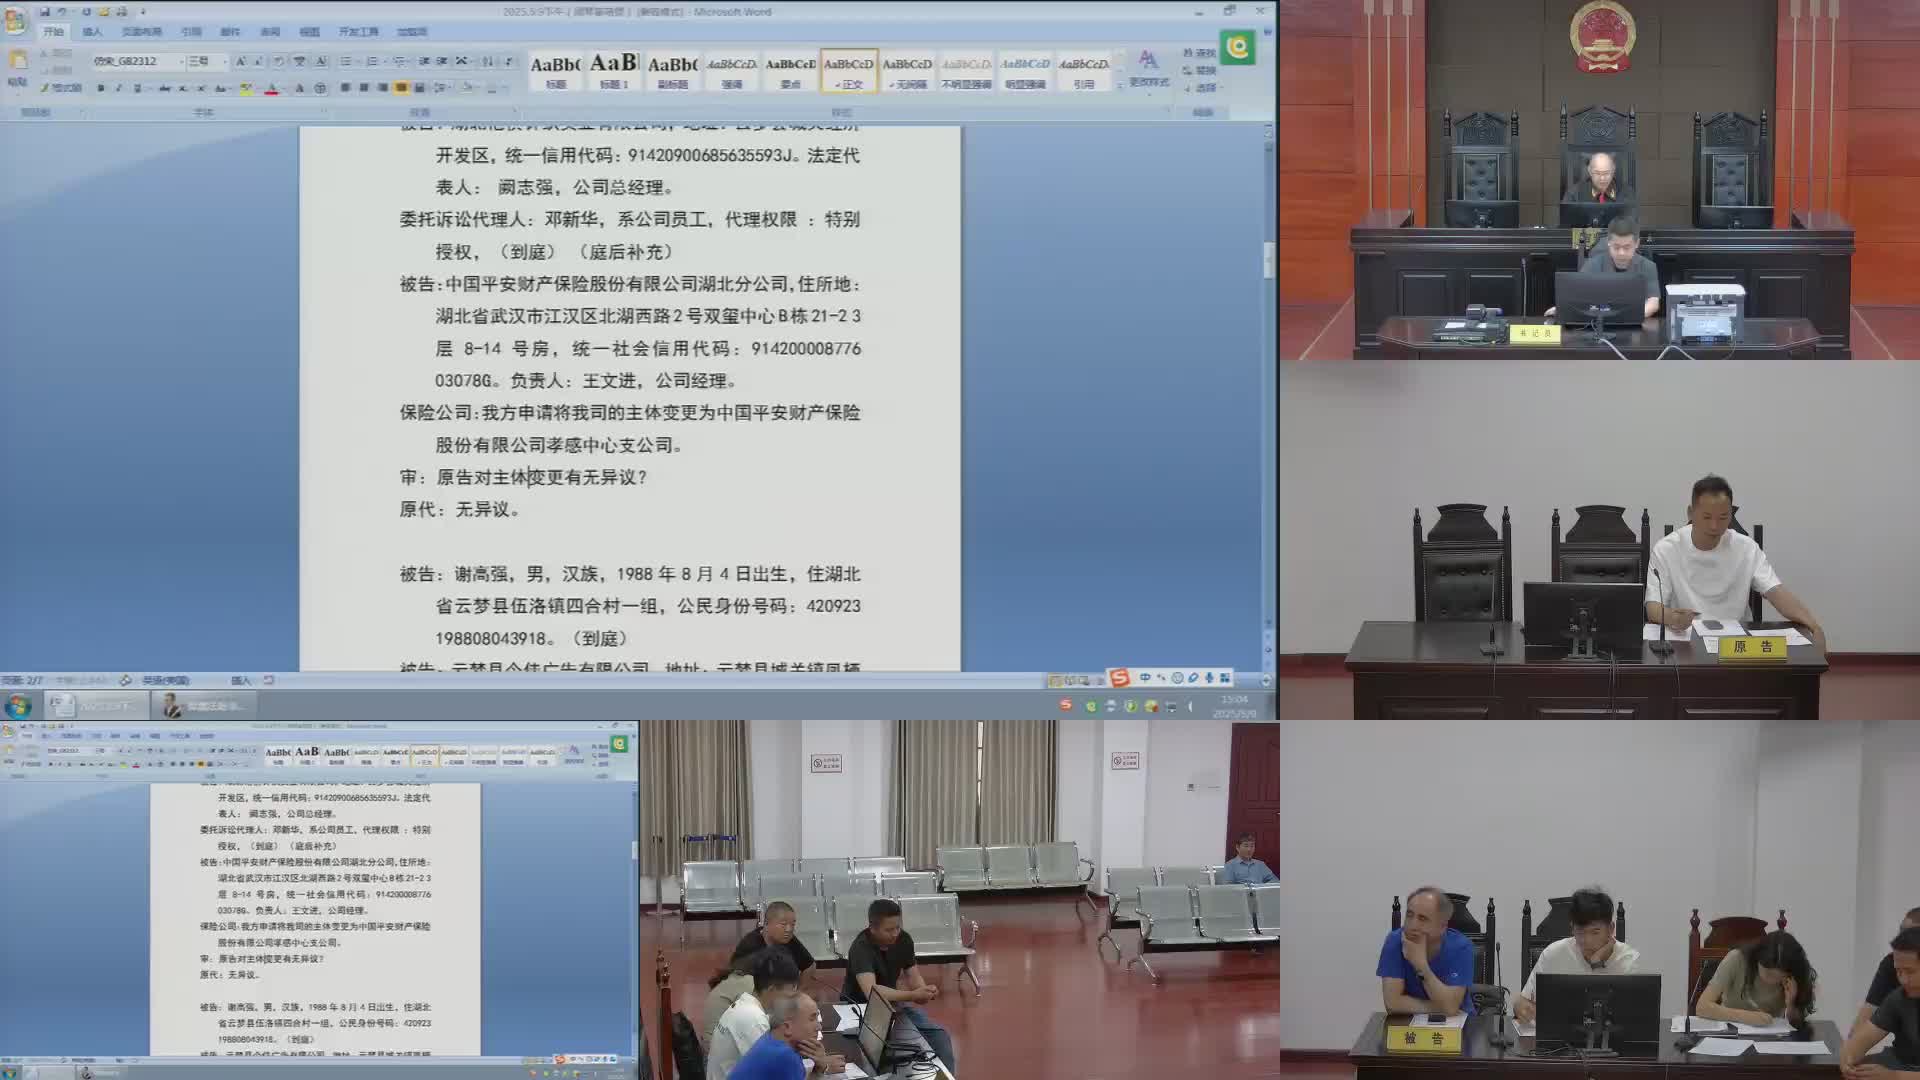Toggle strikethrough formatting
The width and height of the screenshot is (1920, 1080).
point(165,88)
